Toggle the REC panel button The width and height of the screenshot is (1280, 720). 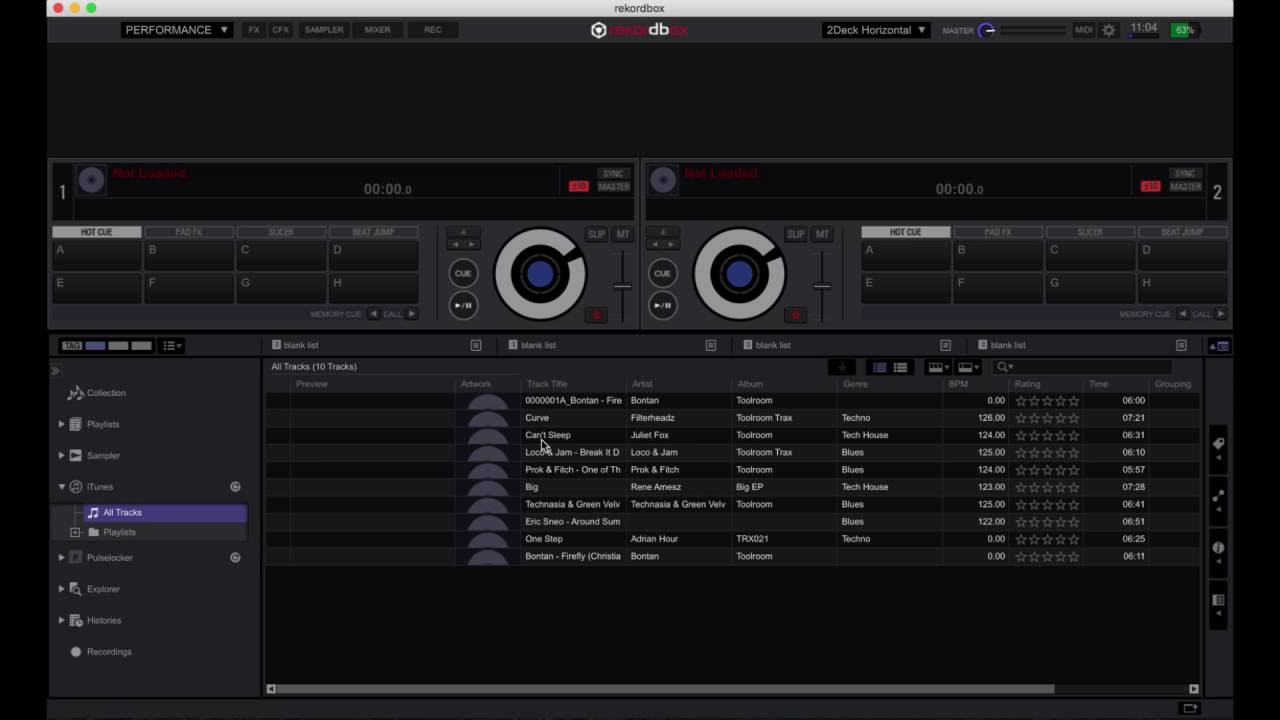click(x=433, y=30)
